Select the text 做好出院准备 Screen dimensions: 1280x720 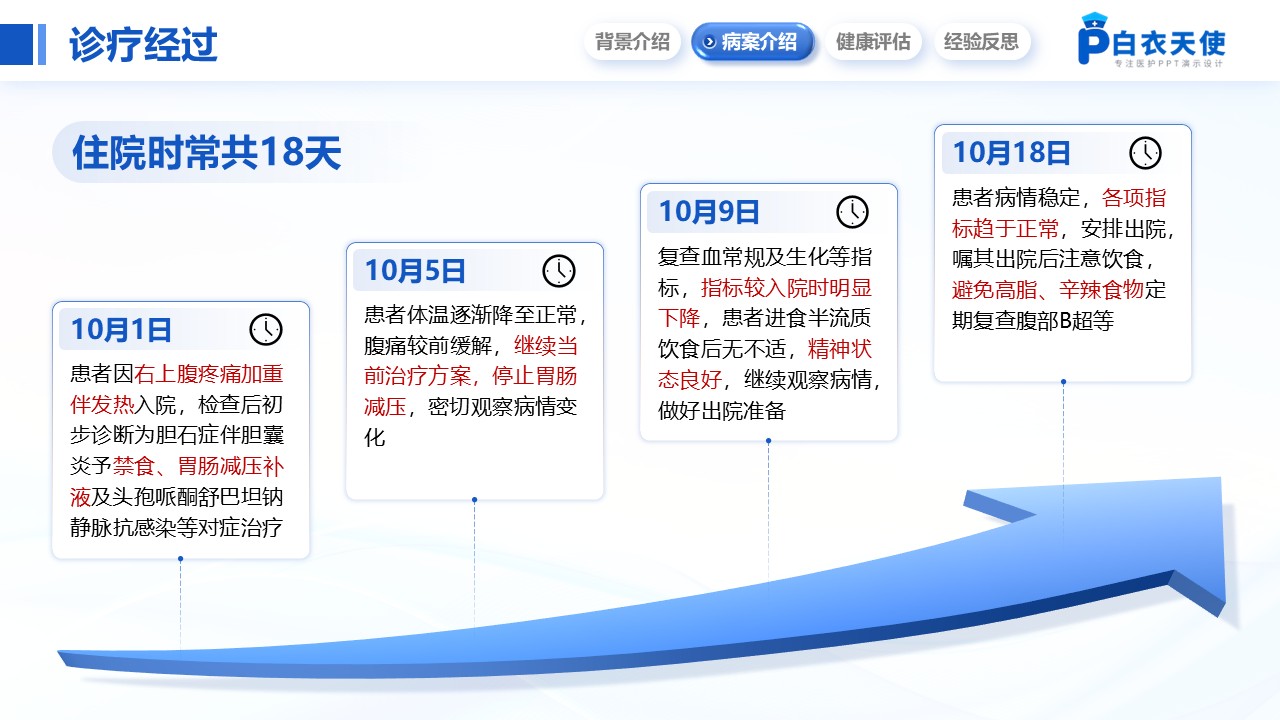[722, 412]
